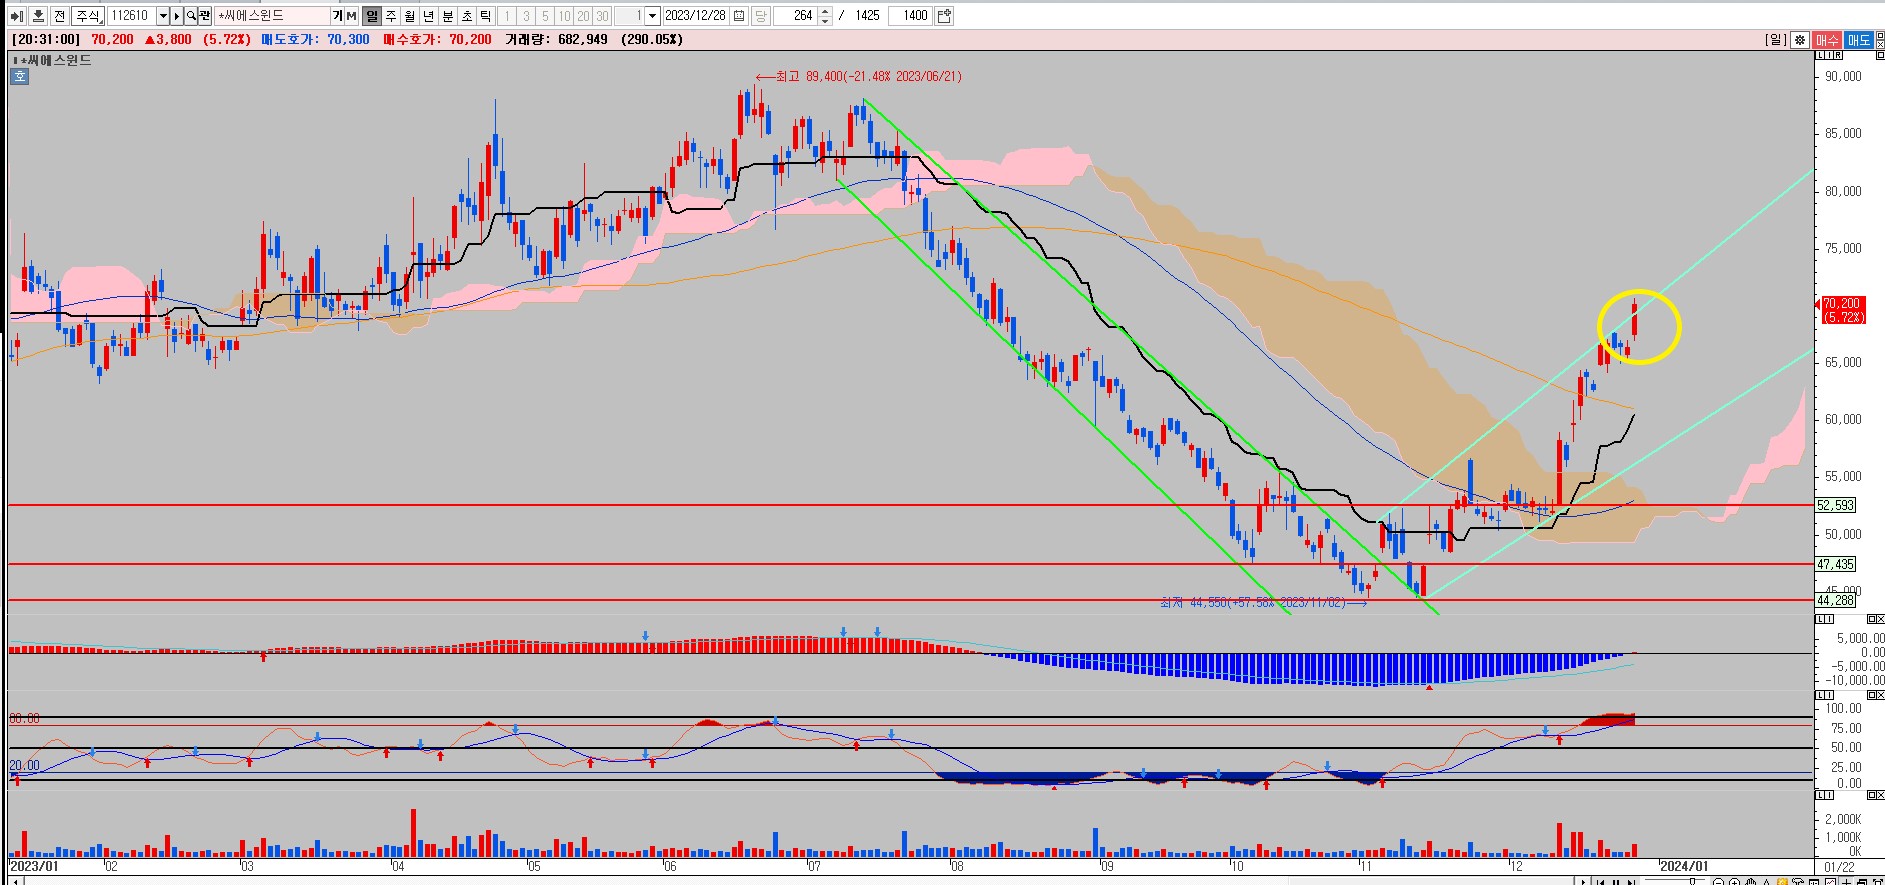
Task: Click the '당' button beside calendar
Action: 760,16
